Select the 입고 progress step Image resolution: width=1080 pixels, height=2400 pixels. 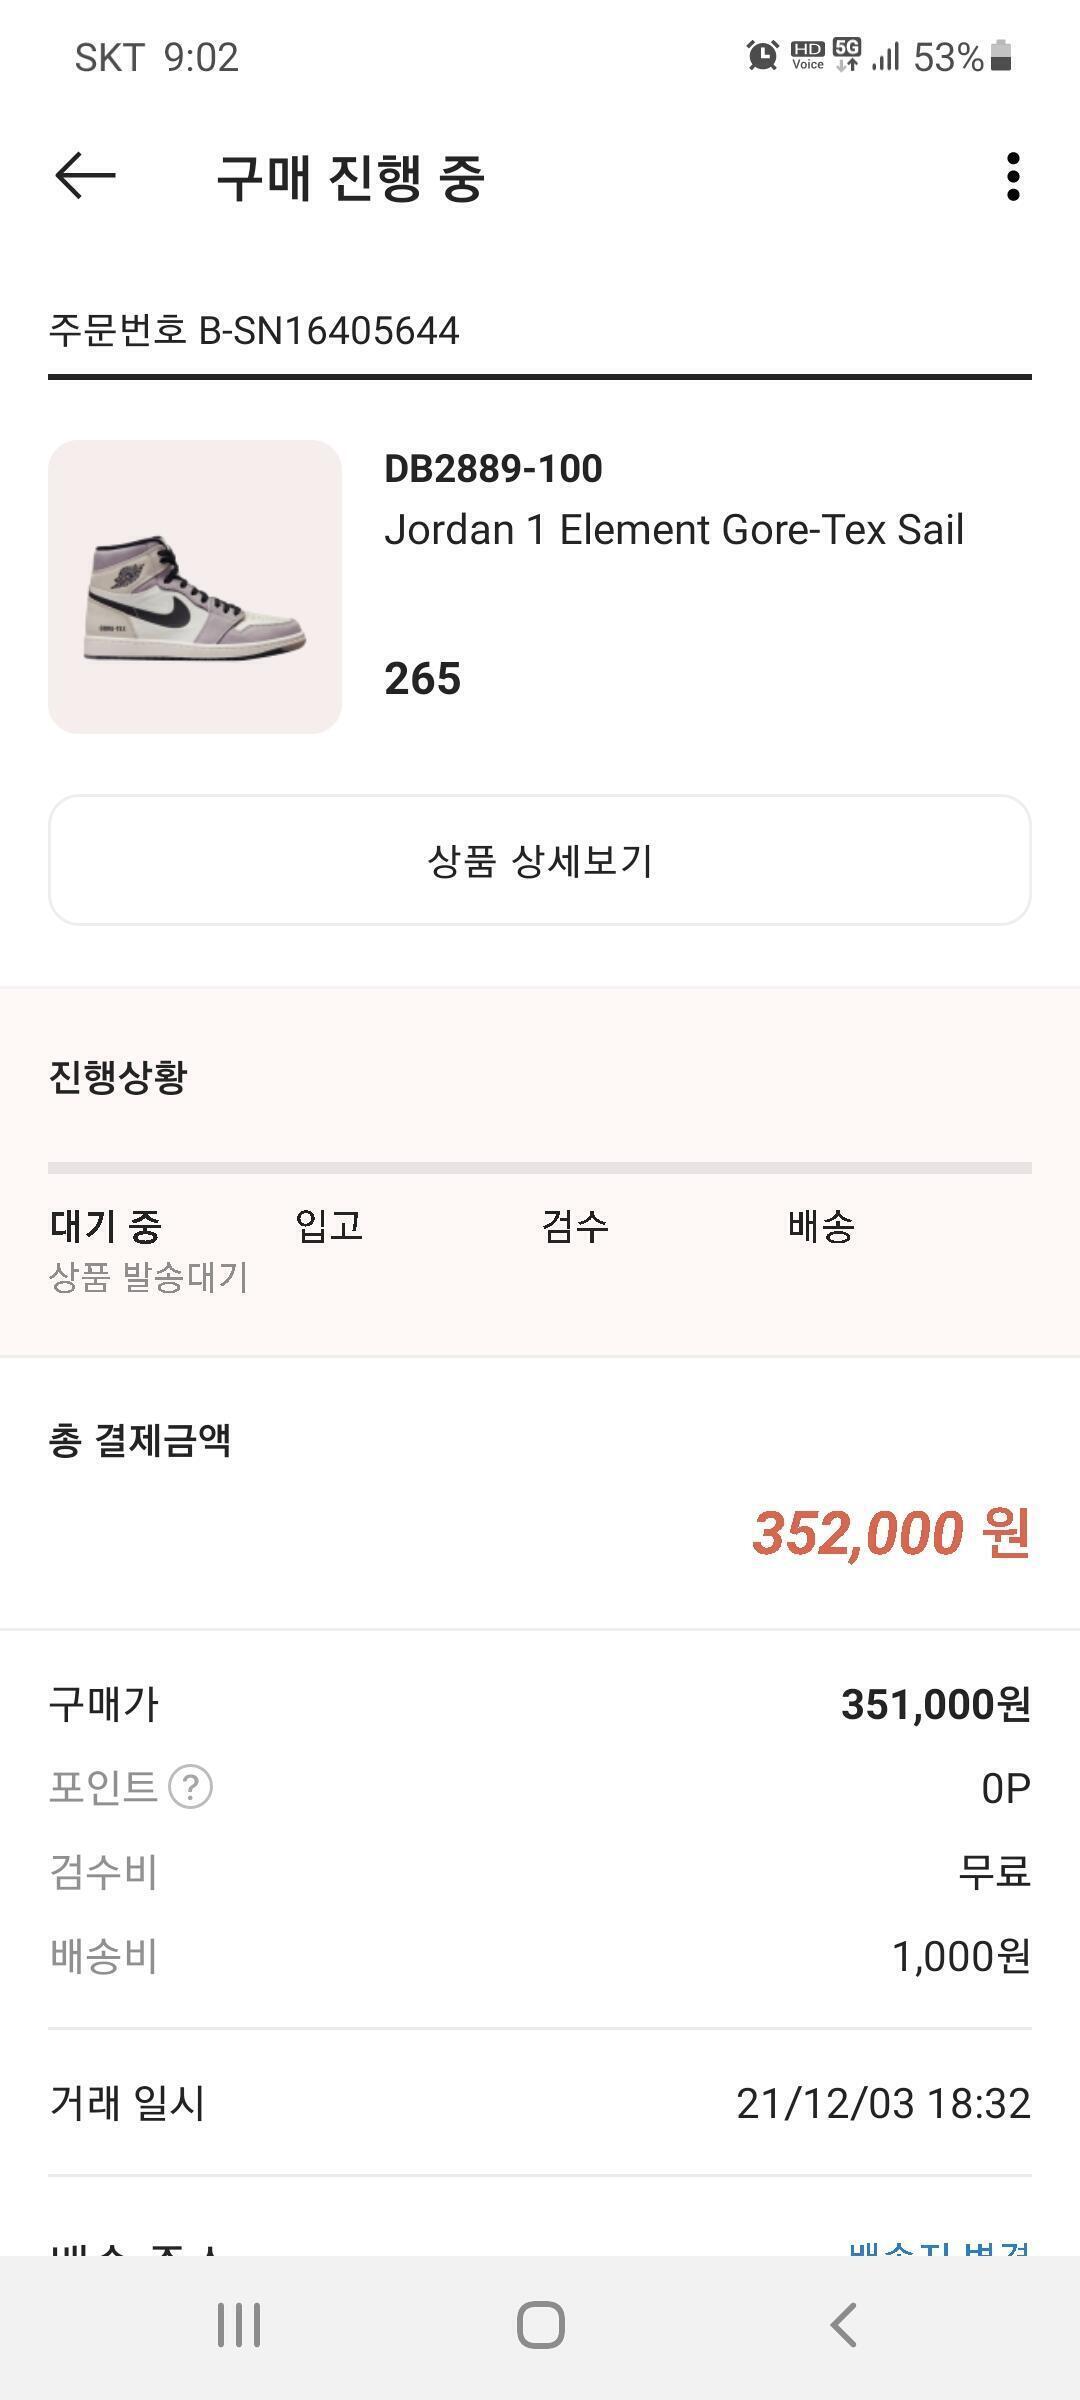pos(329,1226)
